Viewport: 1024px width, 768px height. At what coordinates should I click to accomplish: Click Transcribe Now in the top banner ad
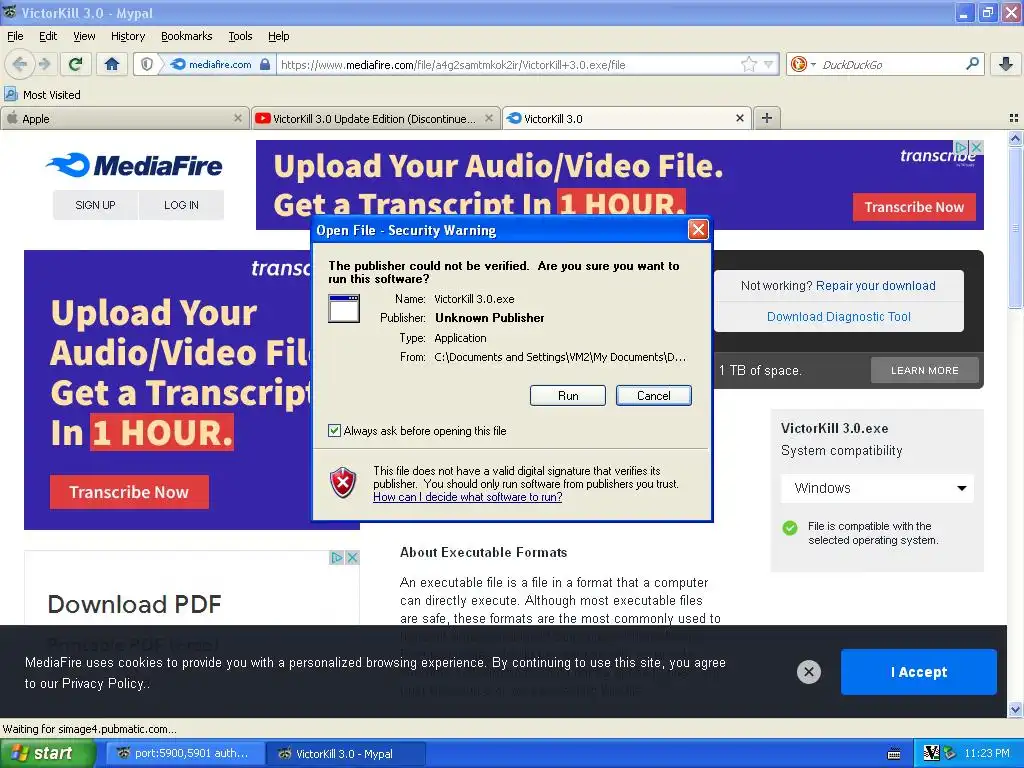tap(914, 207)
